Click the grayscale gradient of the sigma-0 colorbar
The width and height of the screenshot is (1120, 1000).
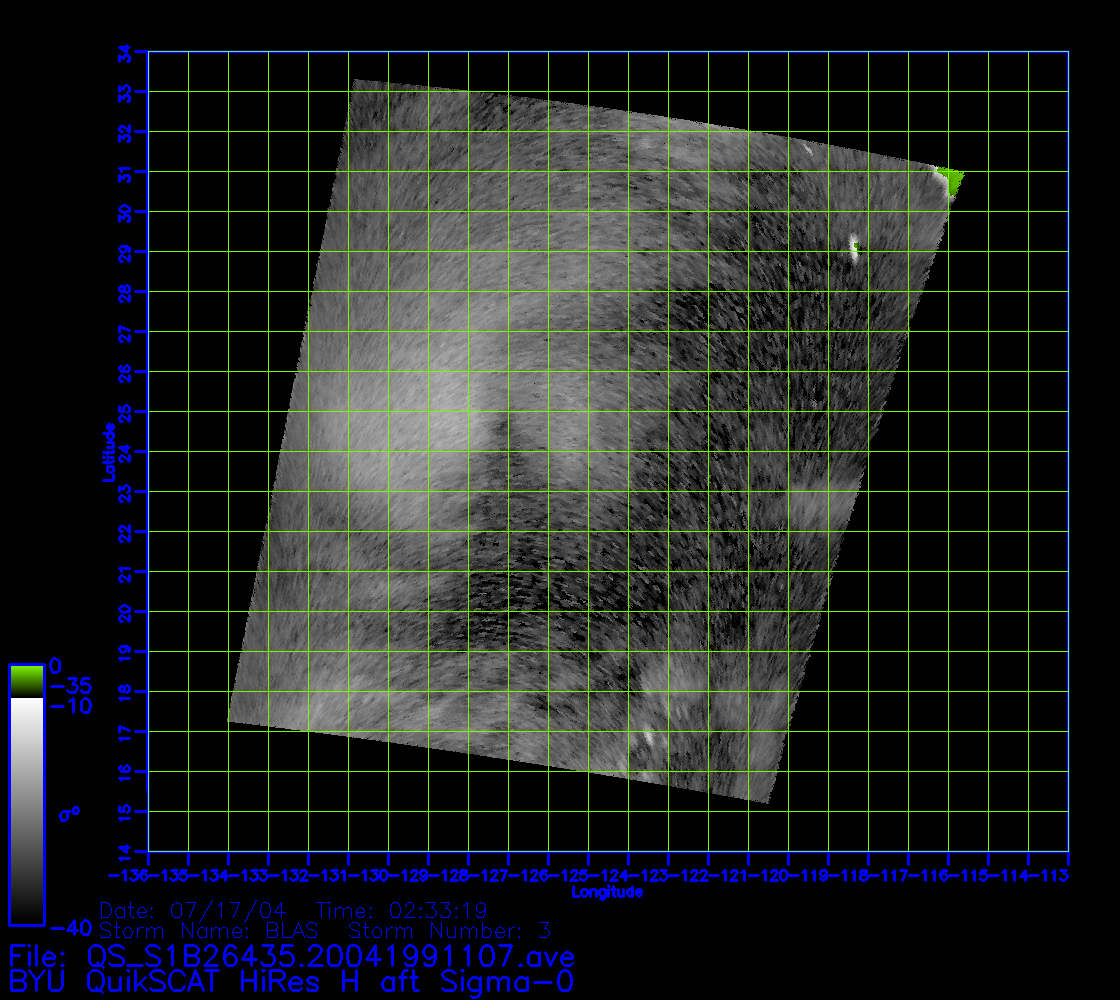click(26, 810)
